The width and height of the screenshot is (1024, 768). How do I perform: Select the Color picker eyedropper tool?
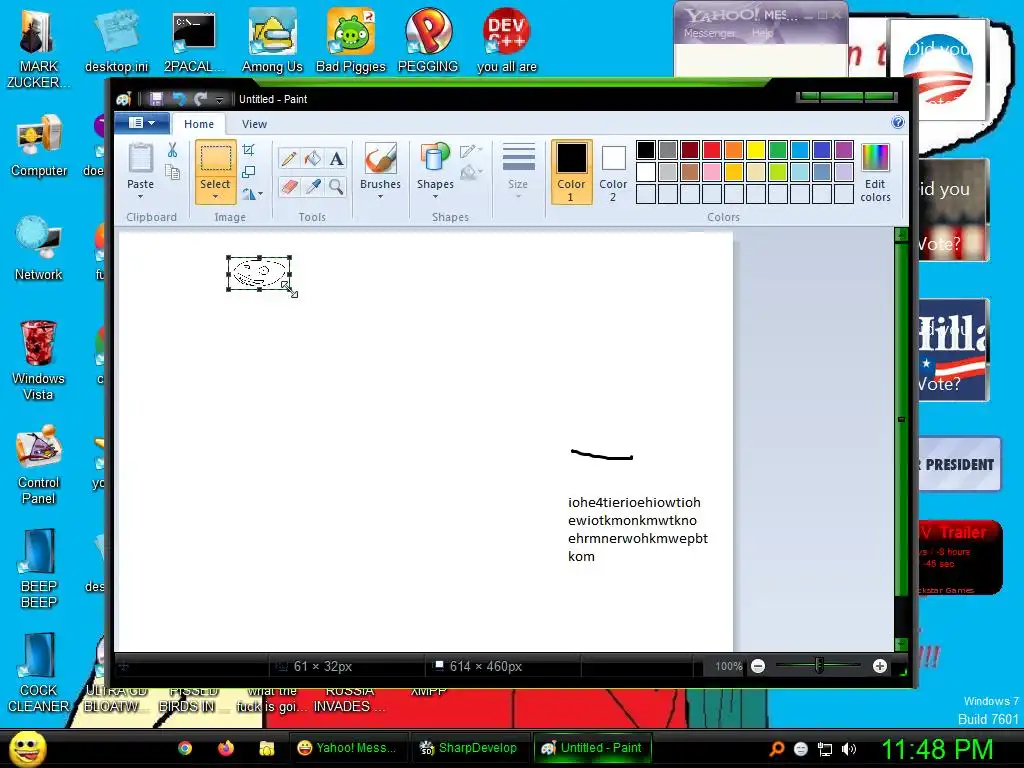point(312,187)
